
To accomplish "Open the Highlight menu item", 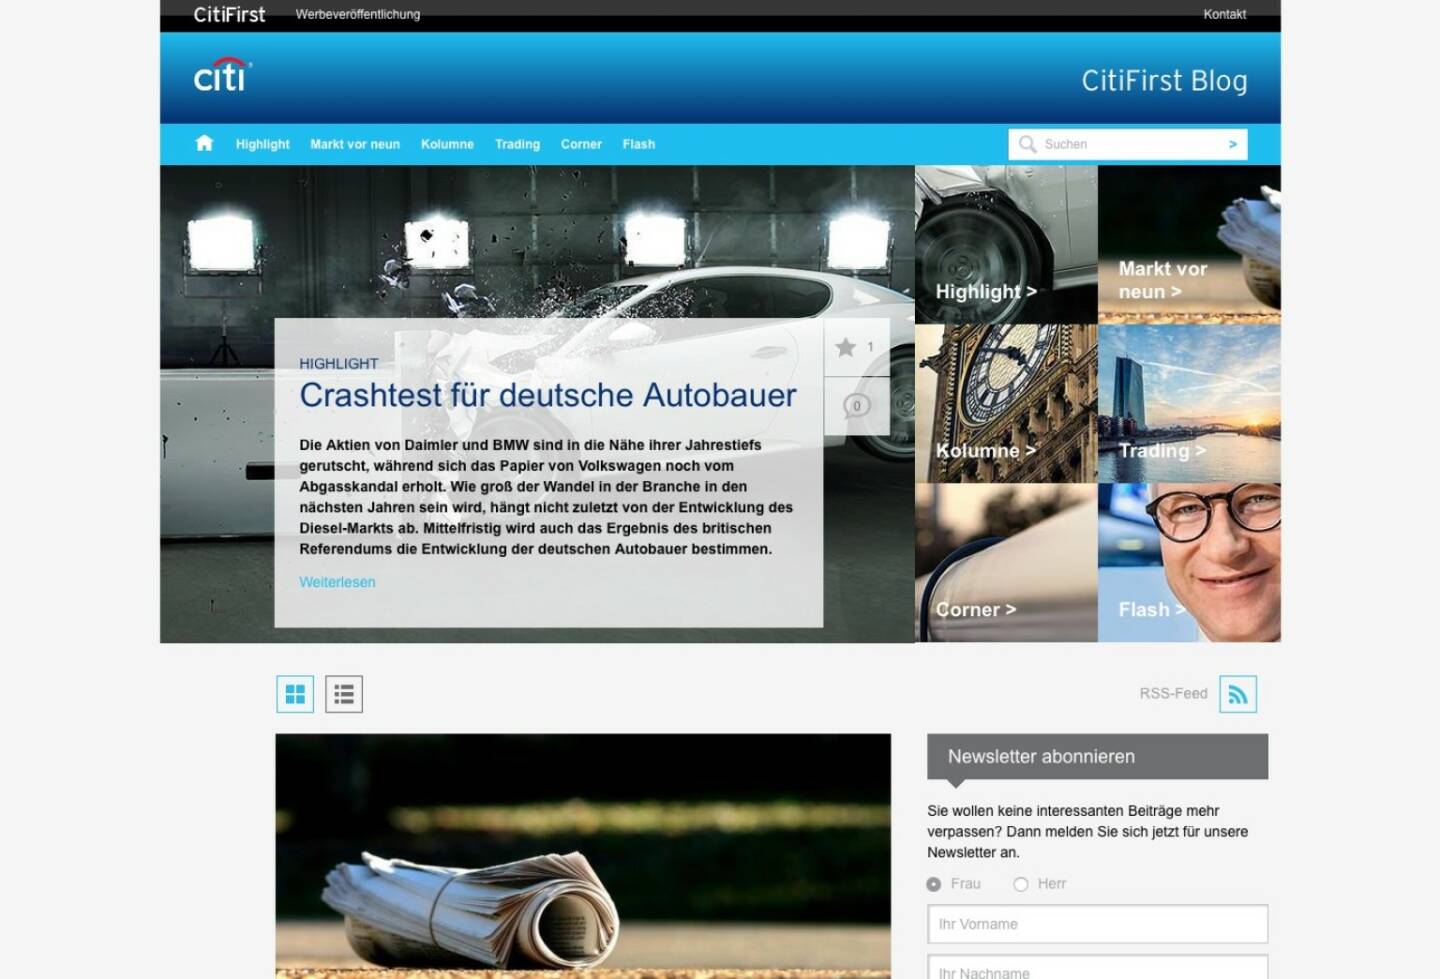I will (262, 144).
